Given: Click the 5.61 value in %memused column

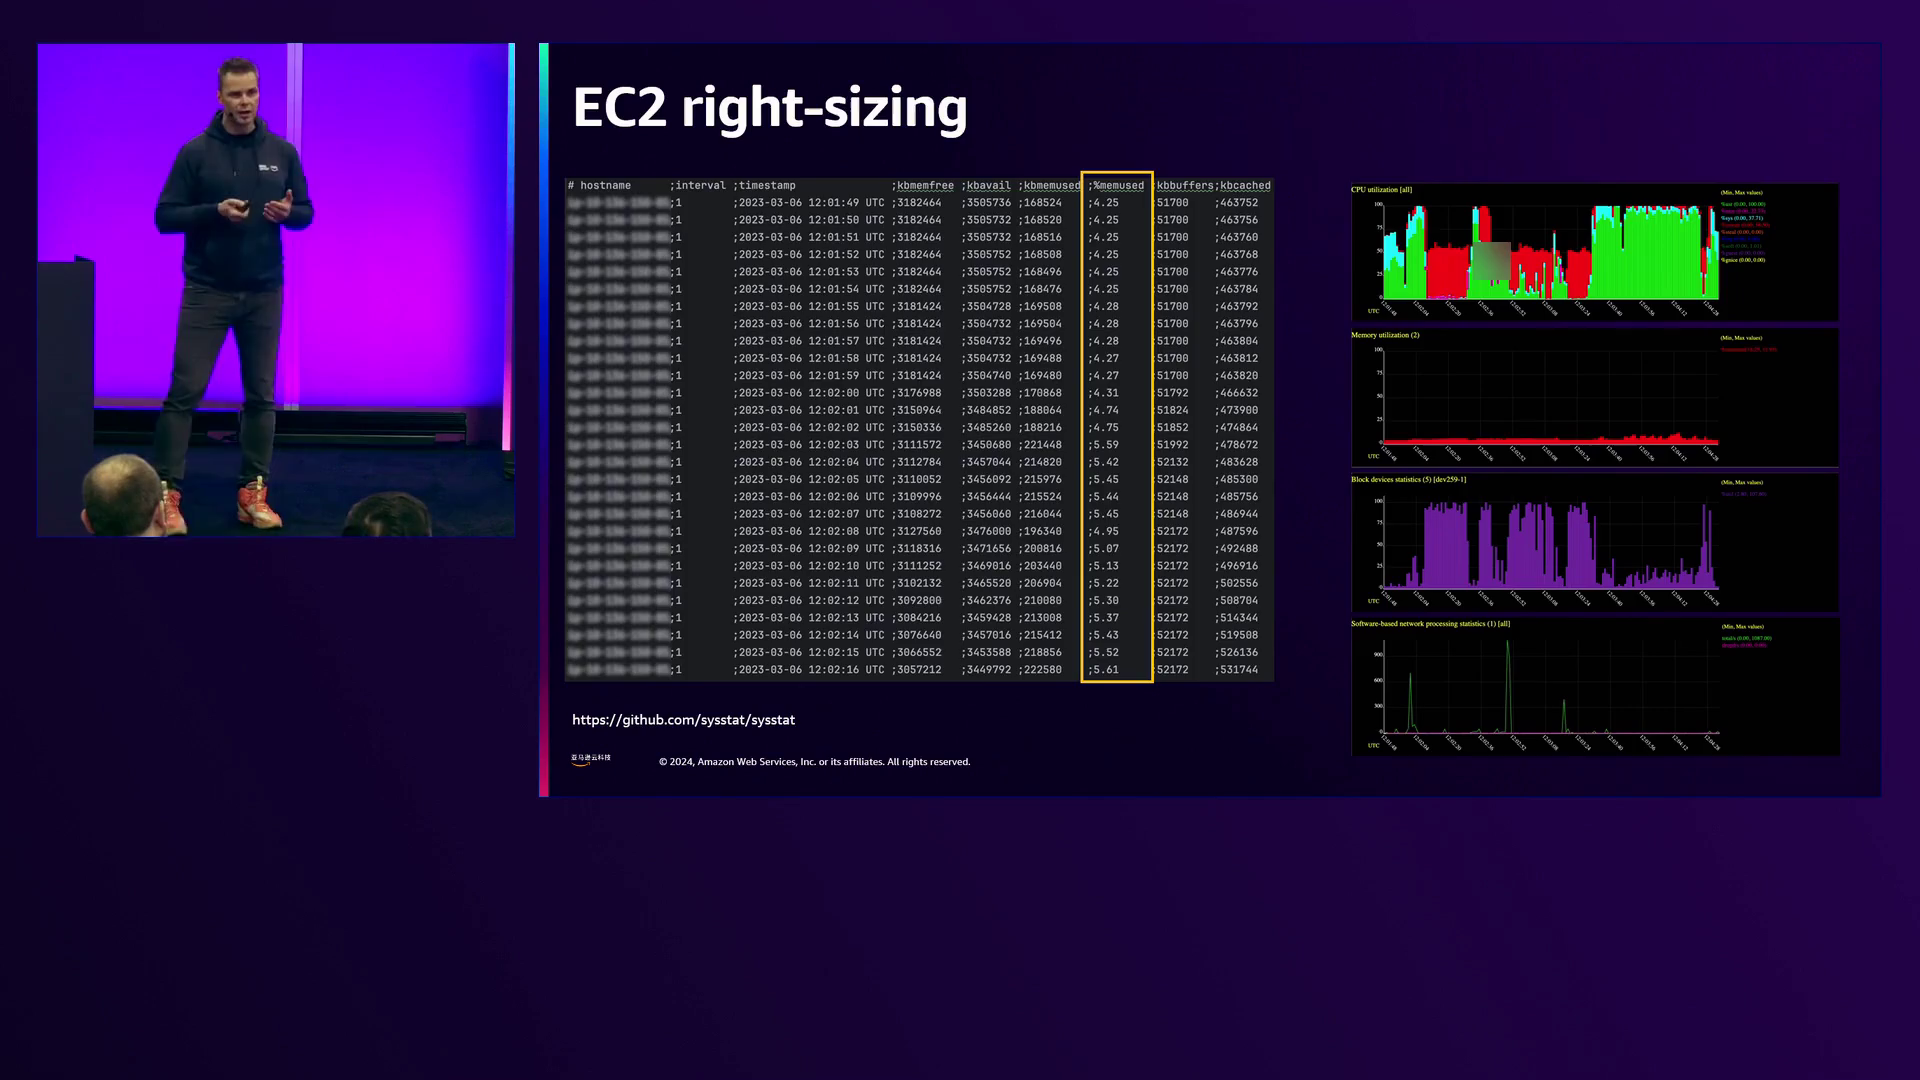Looking at the screenshot, I should [x=1105, y=670].
